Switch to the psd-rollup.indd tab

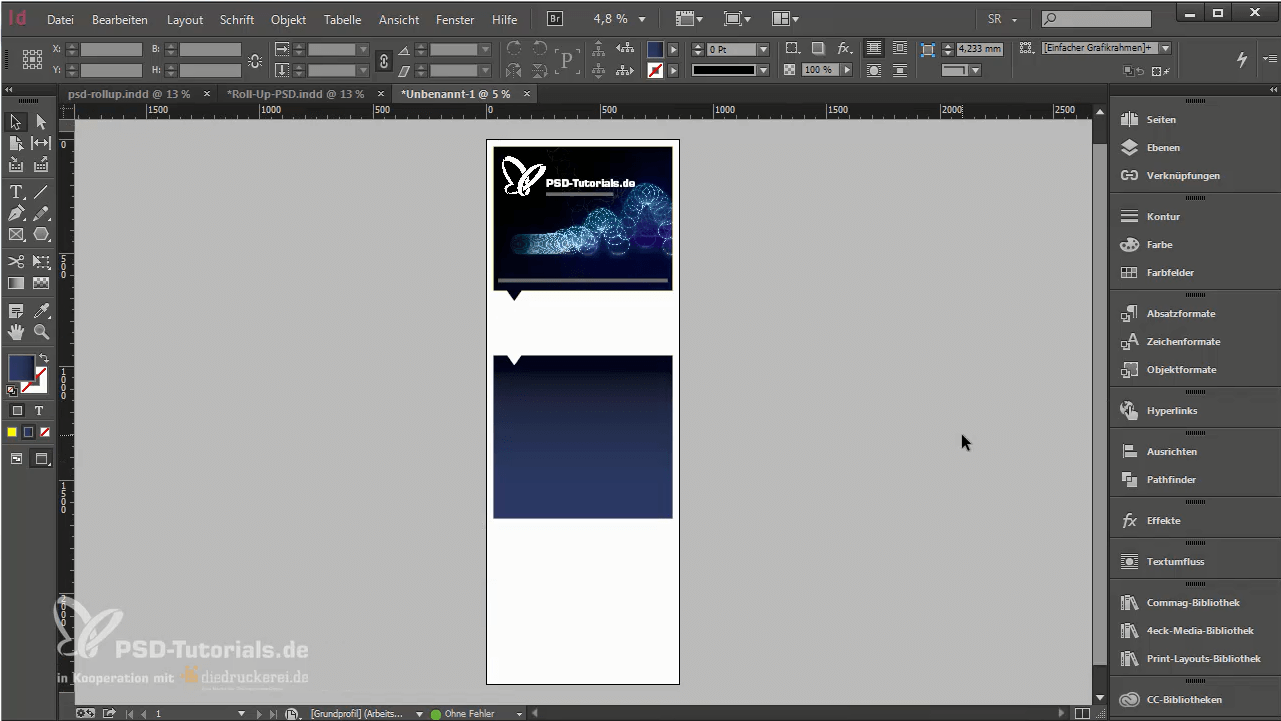coord(129,93)
